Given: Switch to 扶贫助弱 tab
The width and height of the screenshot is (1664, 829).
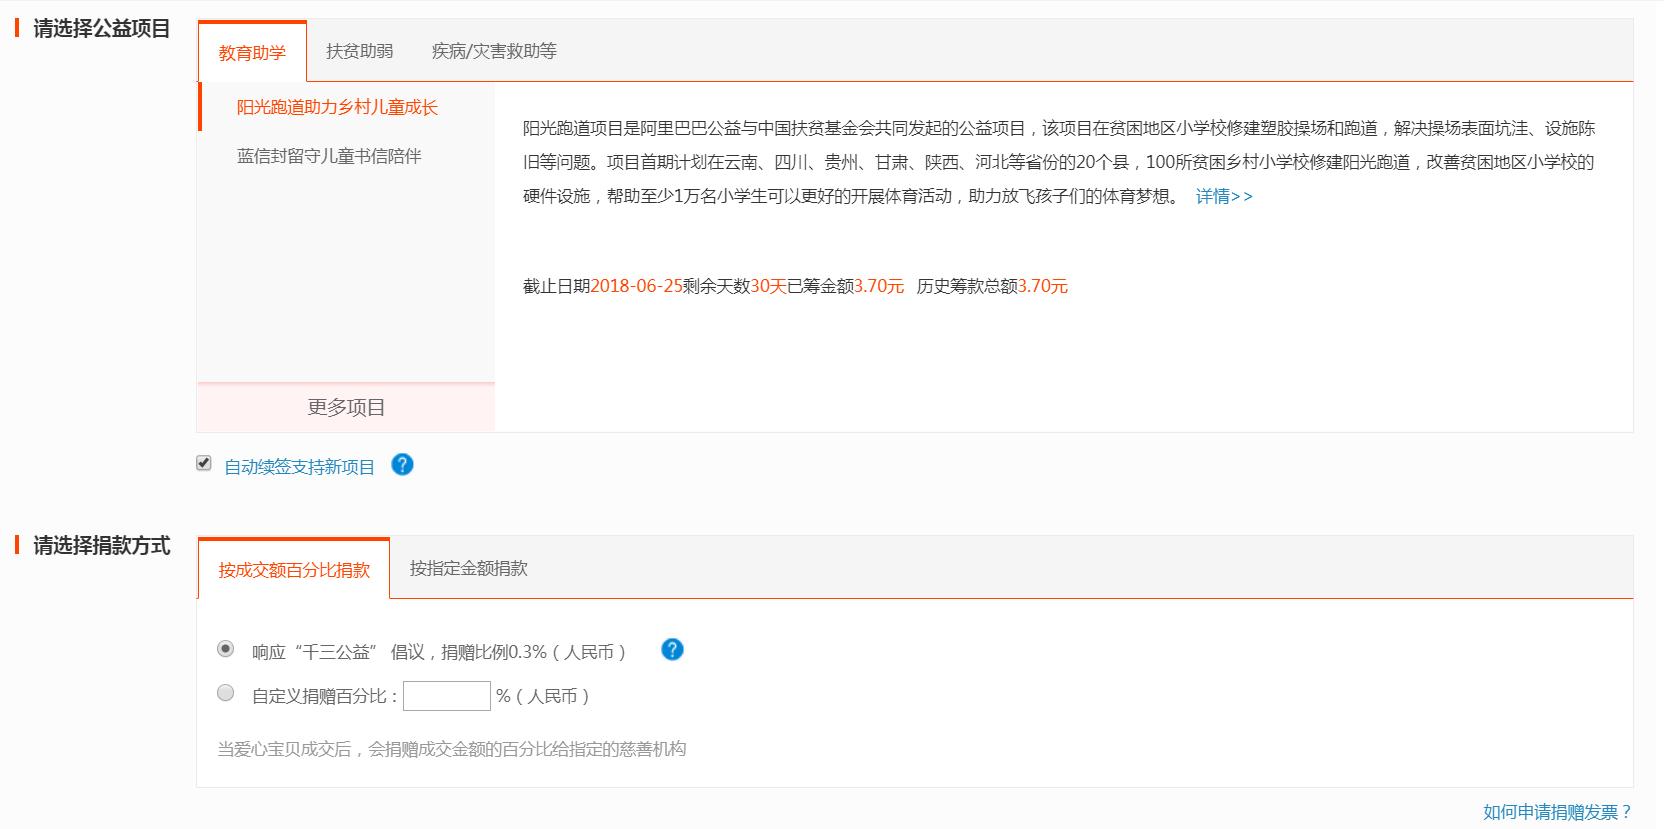Looking at the screenshot, I should [359, 51].
